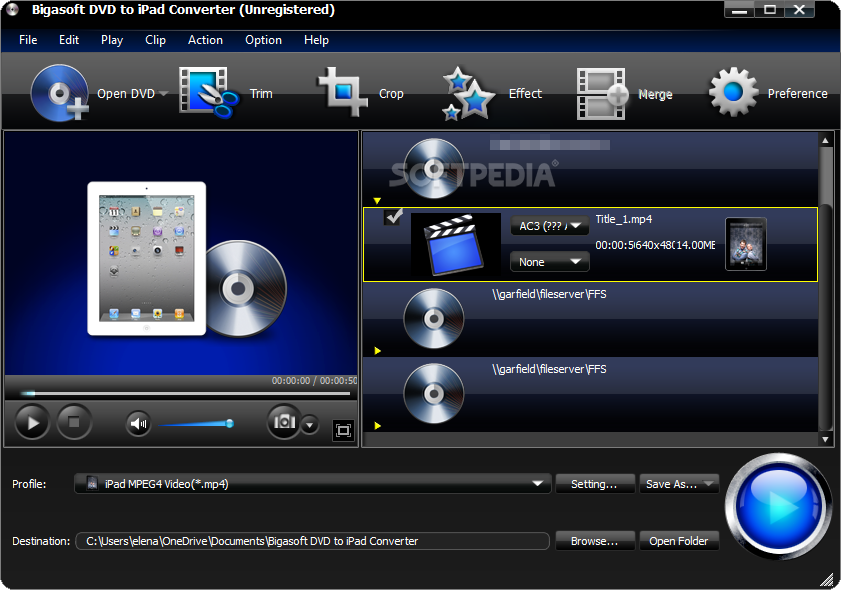Open the Clip menu
This screenshot has height=590, width=841.
(x=155, y=40)
